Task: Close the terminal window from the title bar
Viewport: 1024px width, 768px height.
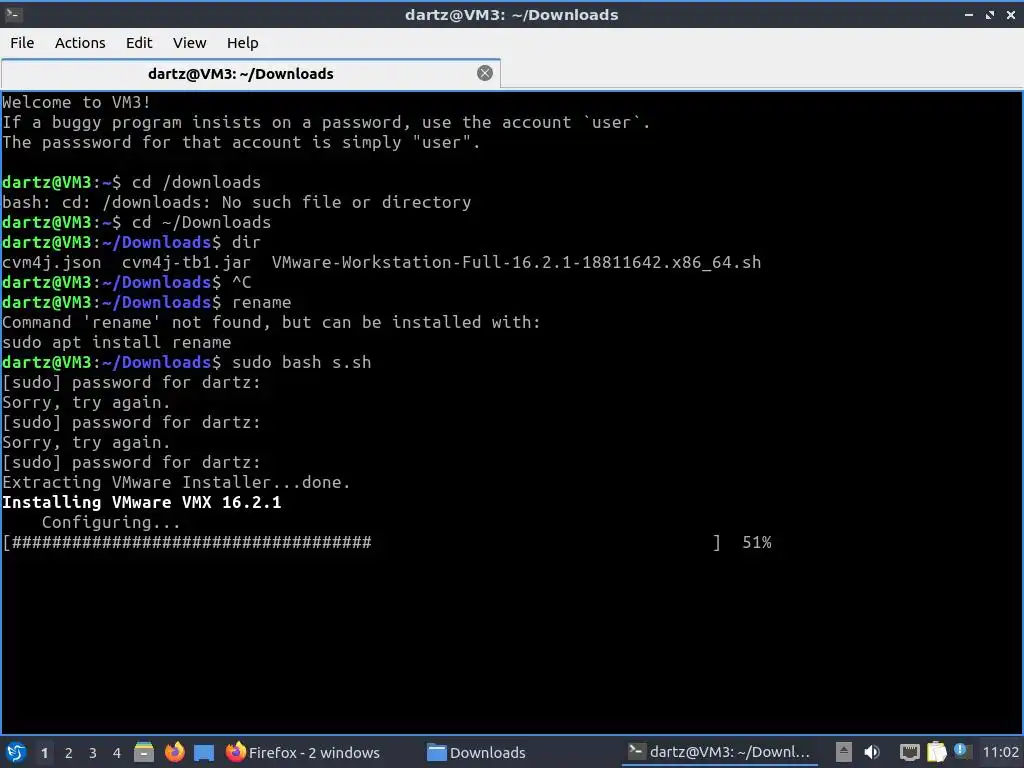Action: click(x=1011, y=14)
